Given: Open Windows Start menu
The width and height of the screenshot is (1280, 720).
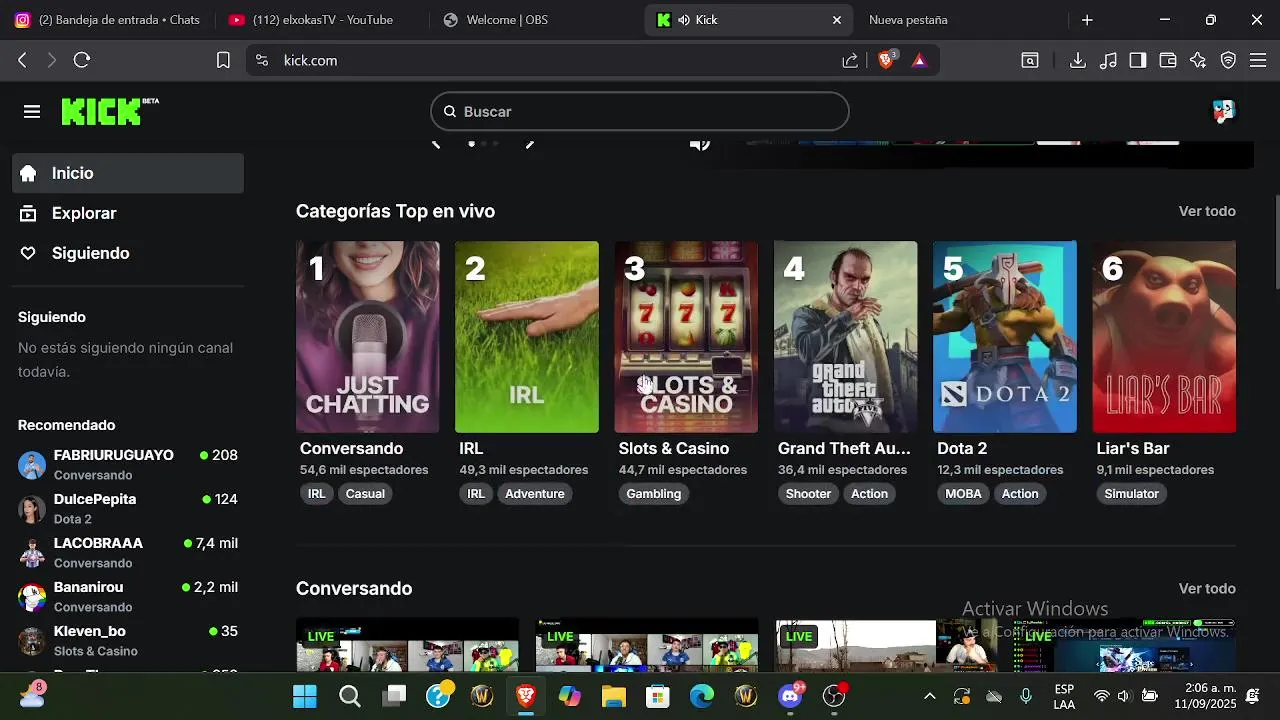Looking at the screenshot, I should [x=305, y=696].
